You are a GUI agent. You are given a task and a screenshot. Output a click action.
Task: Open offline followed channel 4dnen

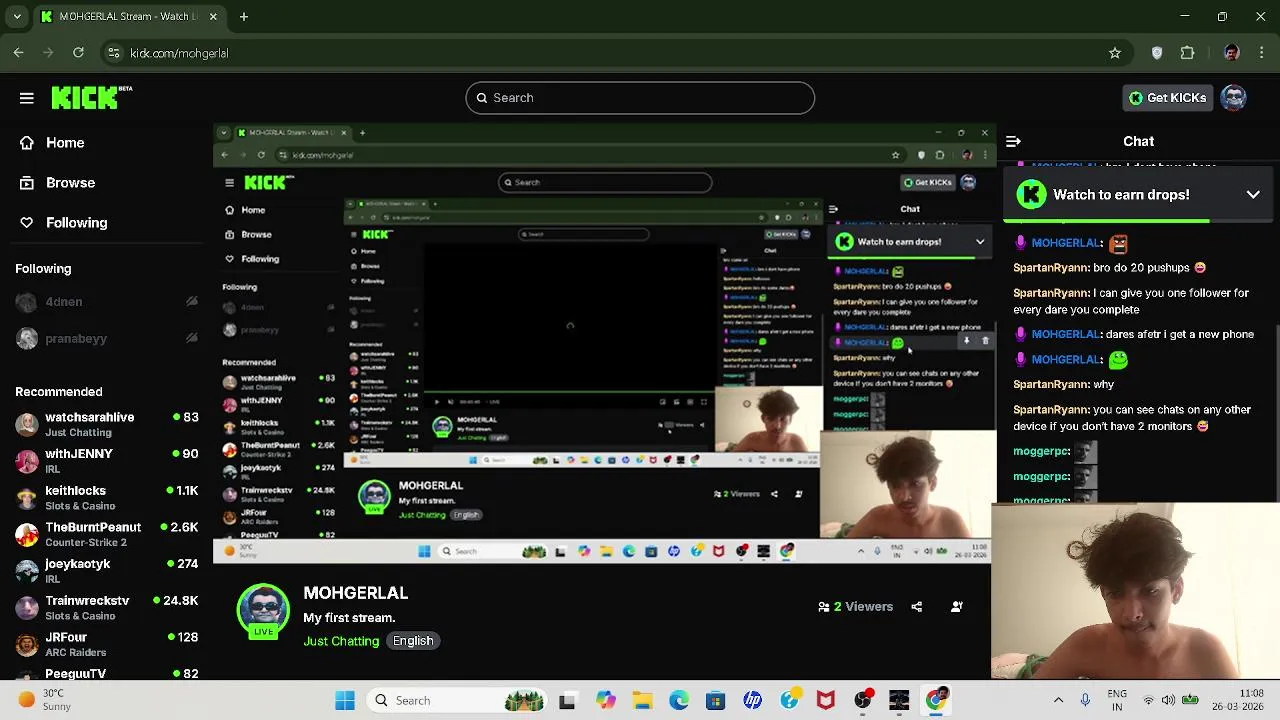(106, 302)
